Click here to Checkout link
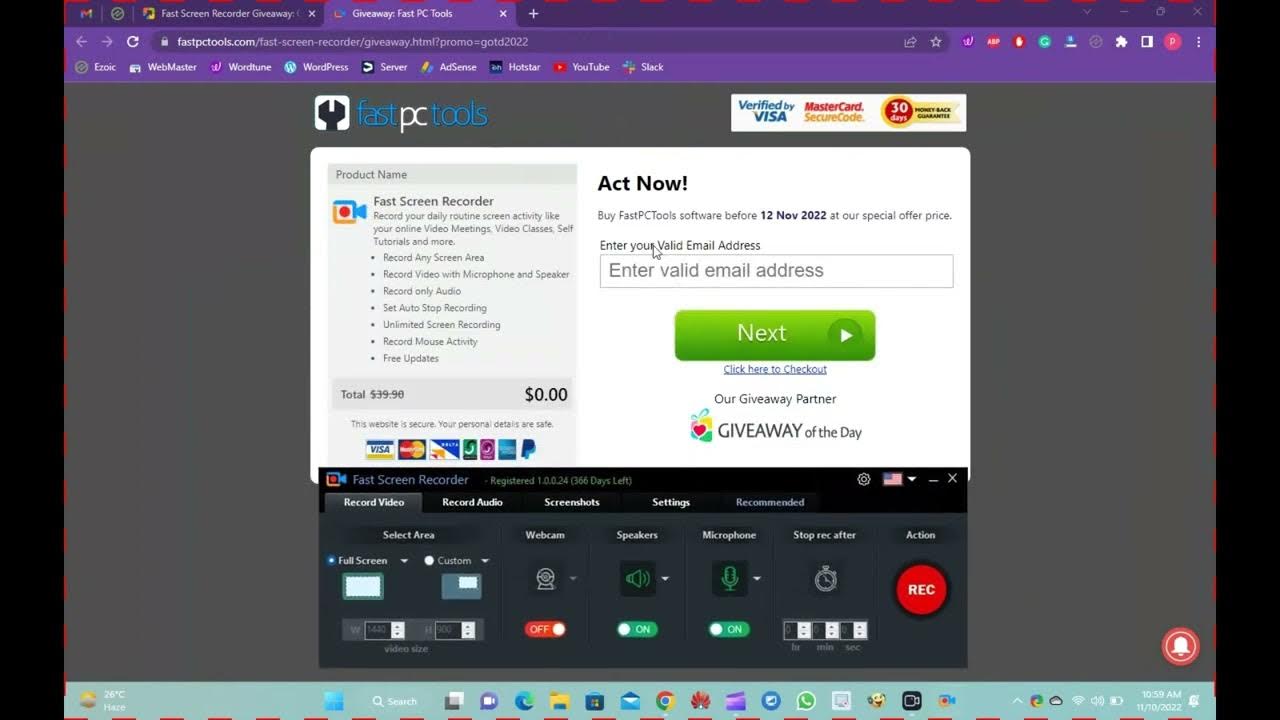Image resolution: width=1280 pixels, height=720 pixels. pyautogui.click(x=775, y=369)
